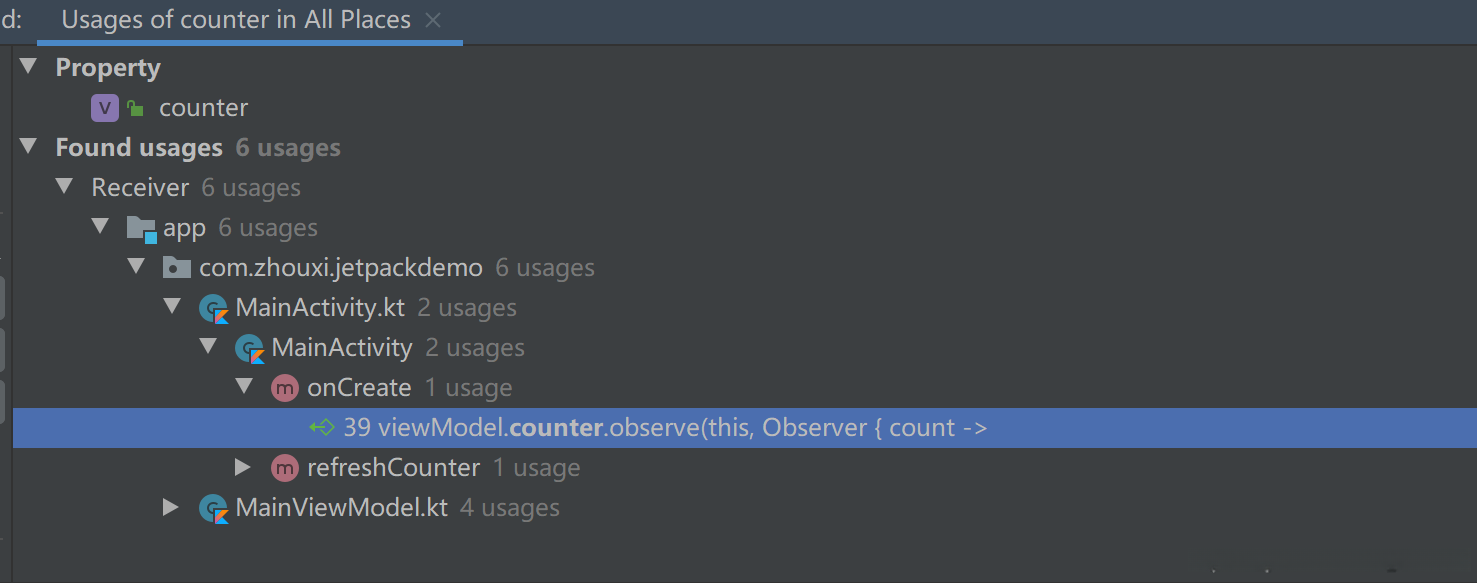Click the green read-usage arrow icon
This screenshot has height=583, width=1477.
[322, 428]
